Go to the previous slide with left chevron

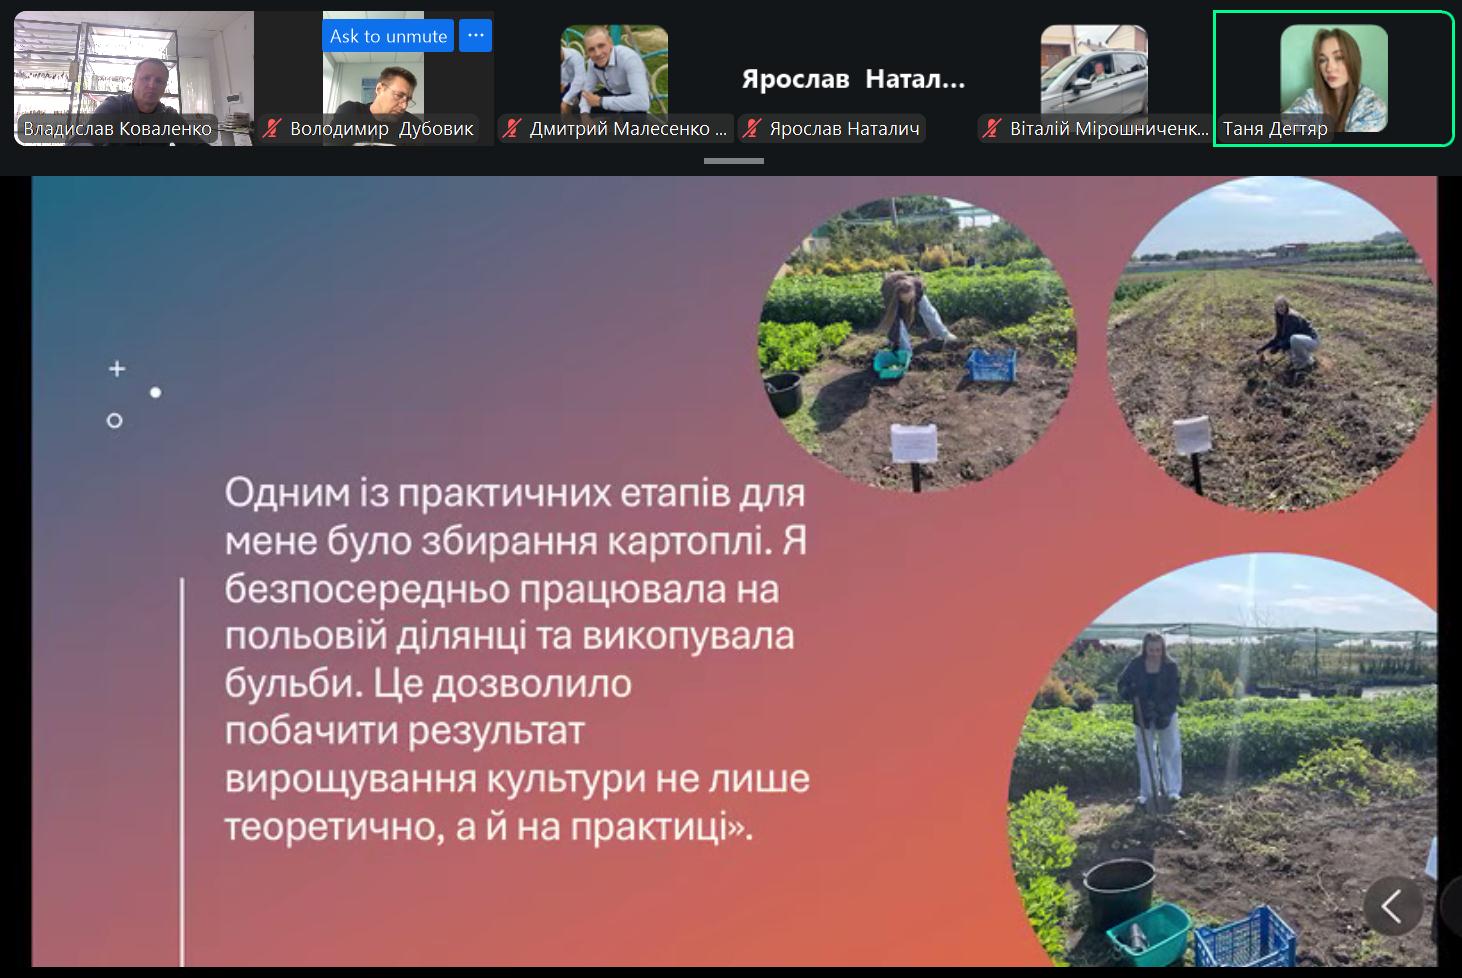pos(1393,906)
